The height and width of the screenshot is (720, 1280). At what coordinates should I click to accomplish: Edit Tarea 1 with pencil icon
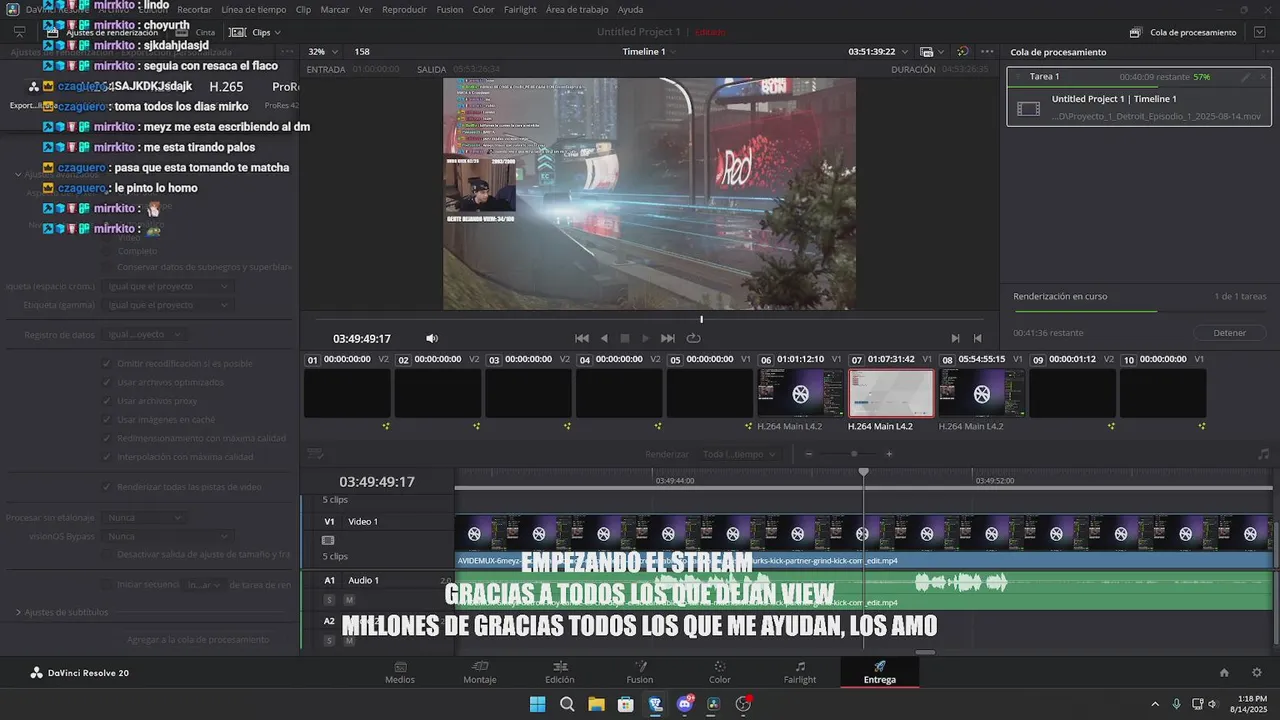pos(1245,77)
